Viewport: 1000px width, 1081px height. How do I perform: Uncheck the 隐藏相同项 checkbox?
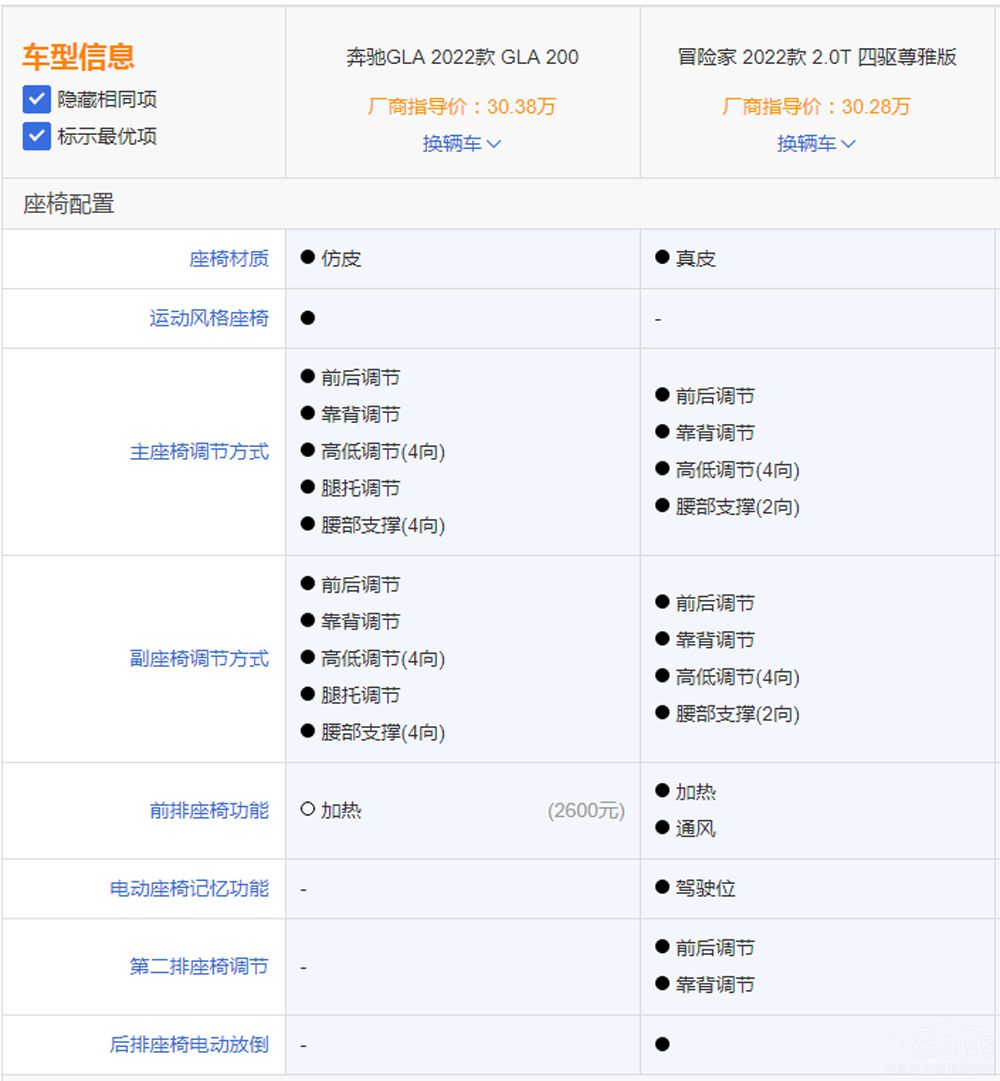pos(37,99)
